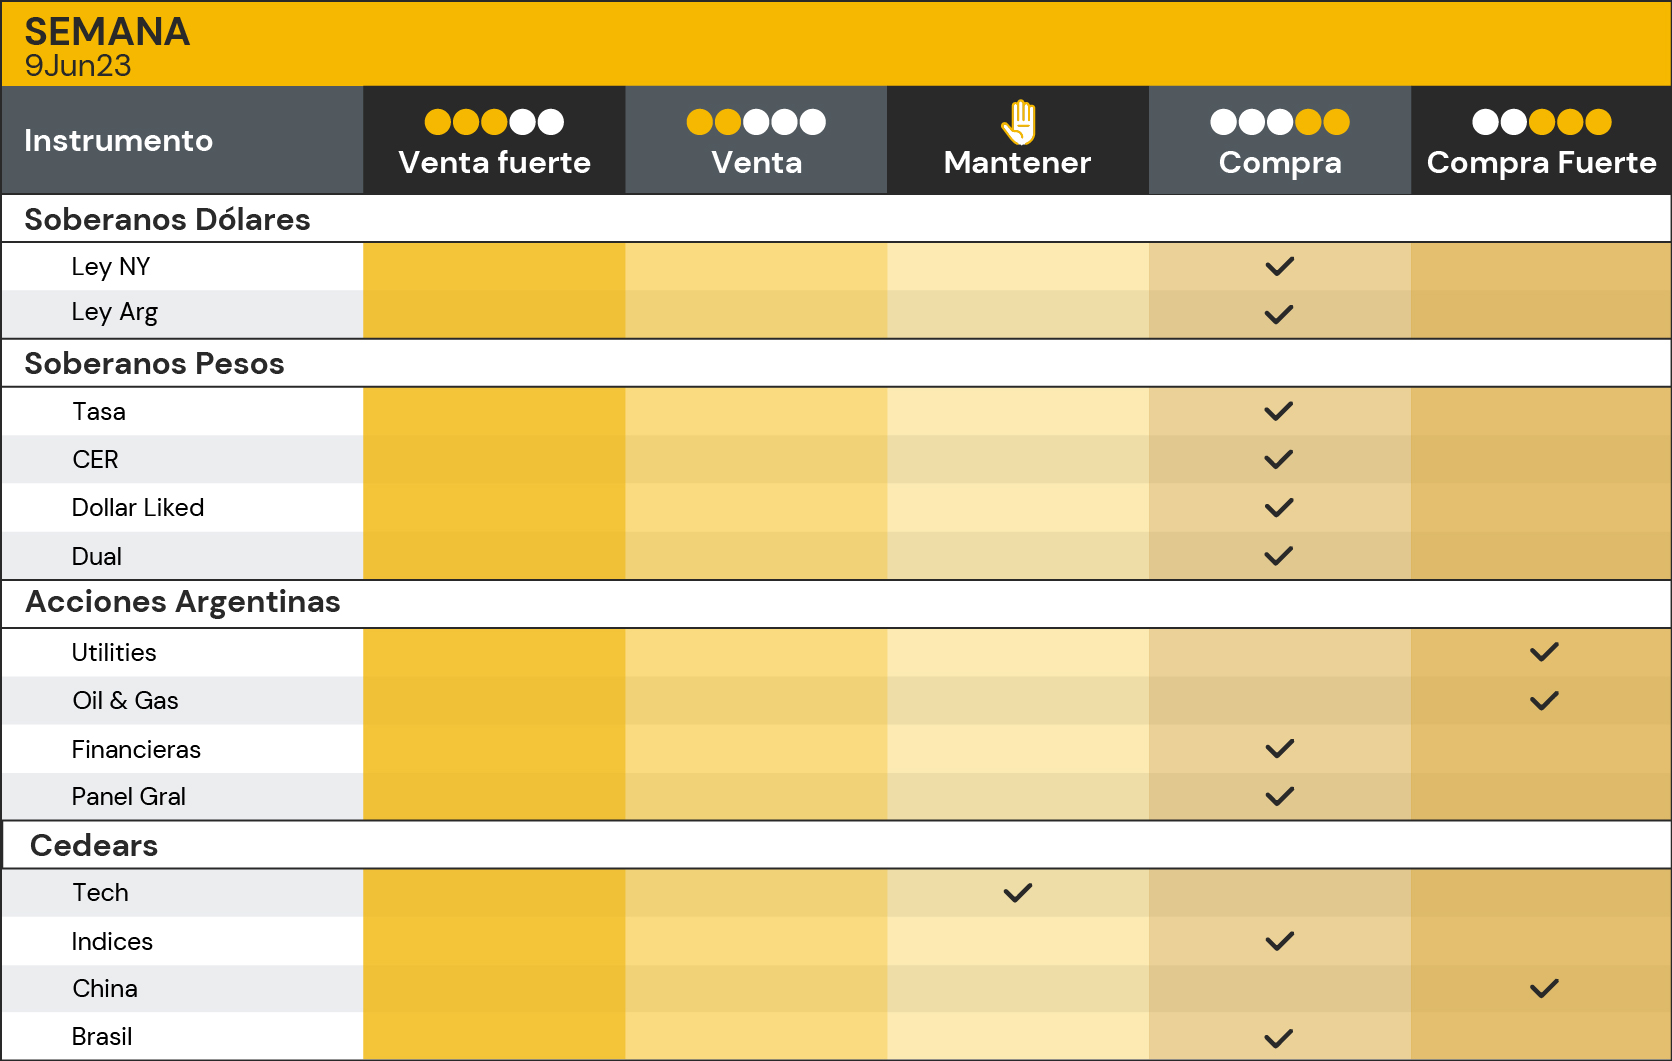Screen dimensions: 1672x1061
Task: Click the Financieras row label
Action: click(136, 749)
